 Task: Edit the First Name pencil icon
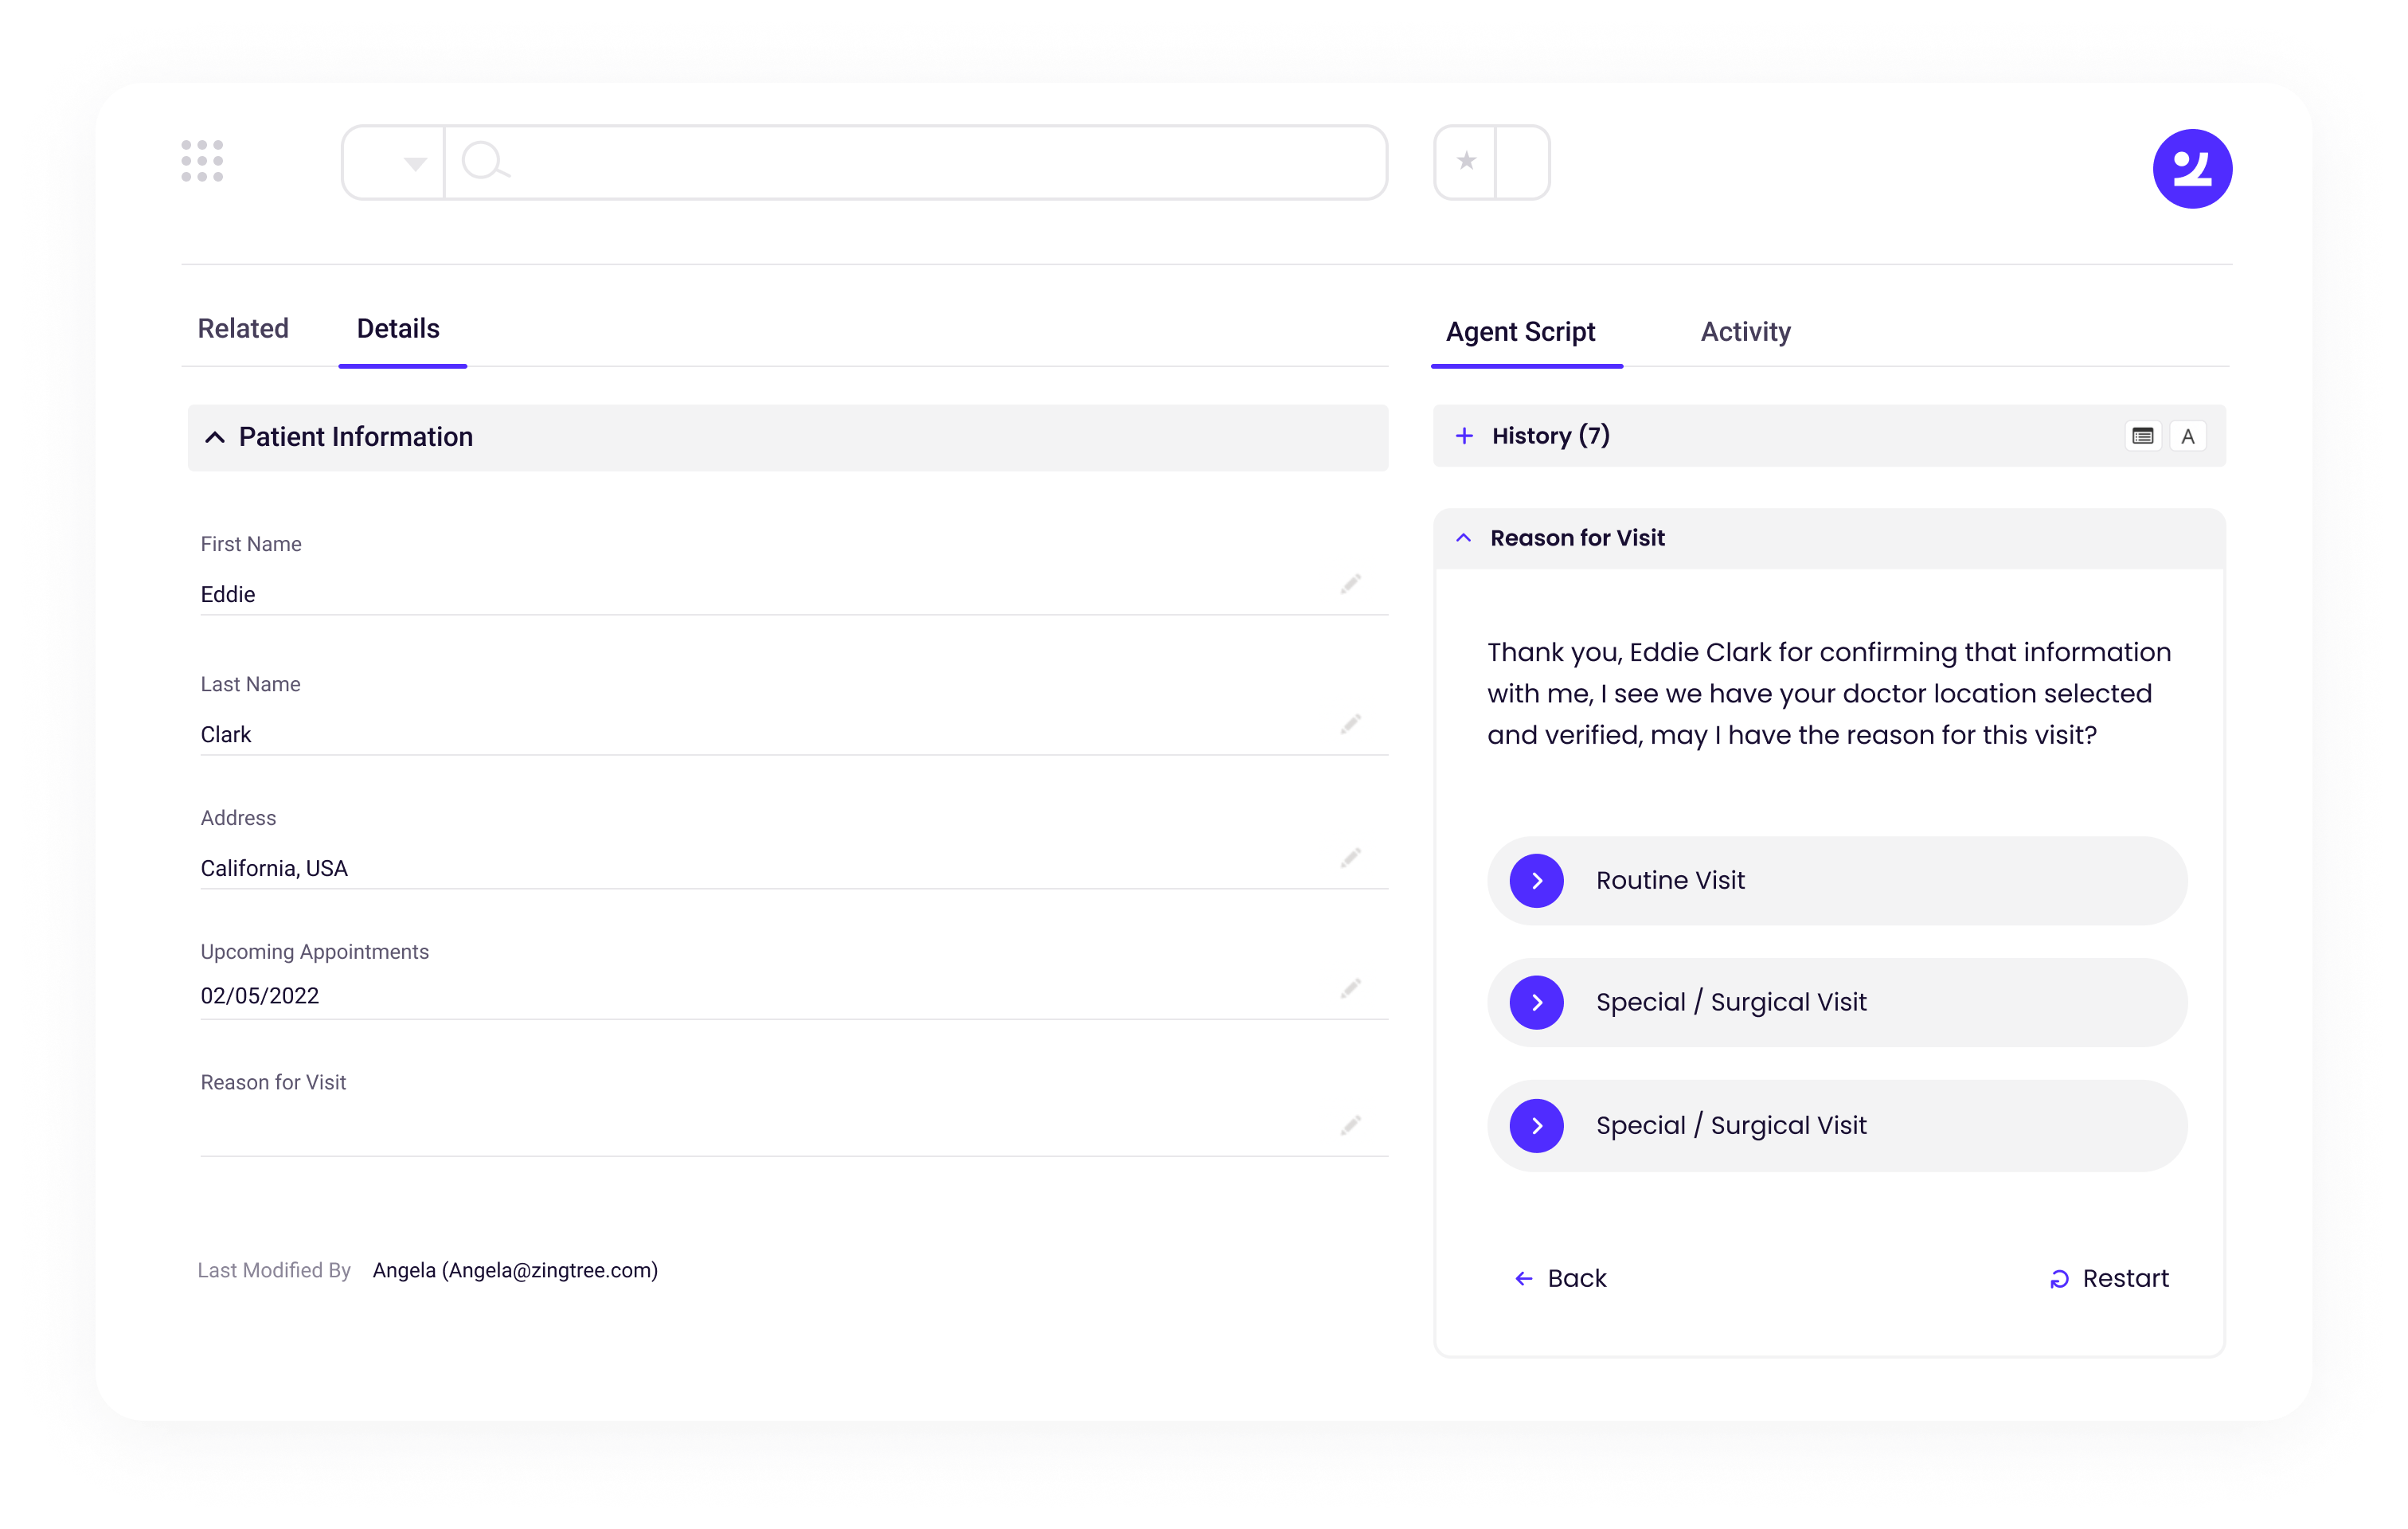[x=1350, y=584]
